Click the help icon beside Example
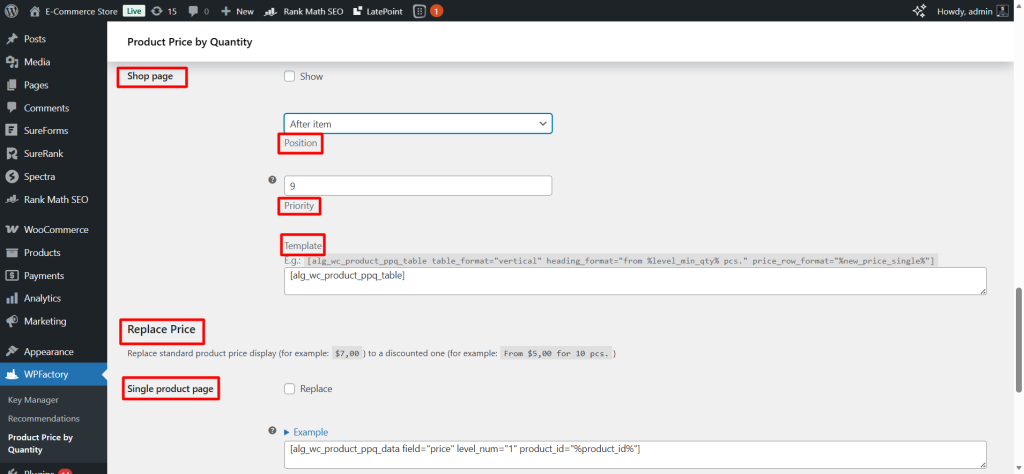This screenshot has width=1024, height=474. pyautogui.click(x=272, y=431)
